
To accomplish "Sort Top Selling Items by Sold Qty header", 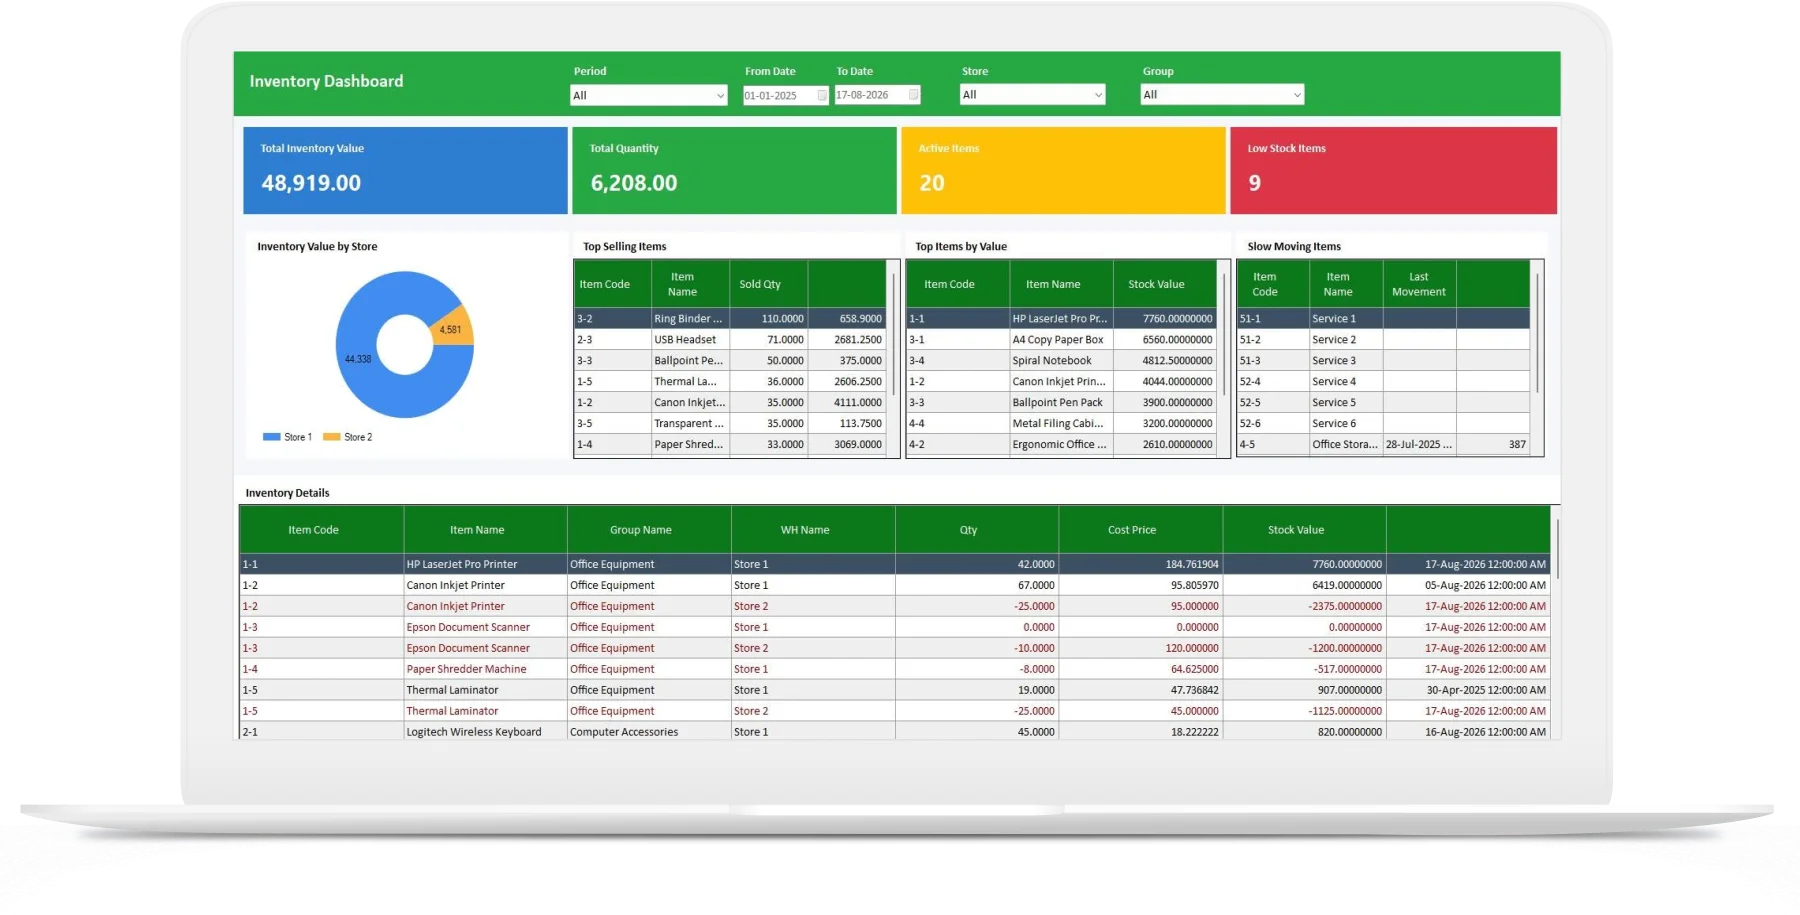I will pyautogui.click(x=768, y=284).
